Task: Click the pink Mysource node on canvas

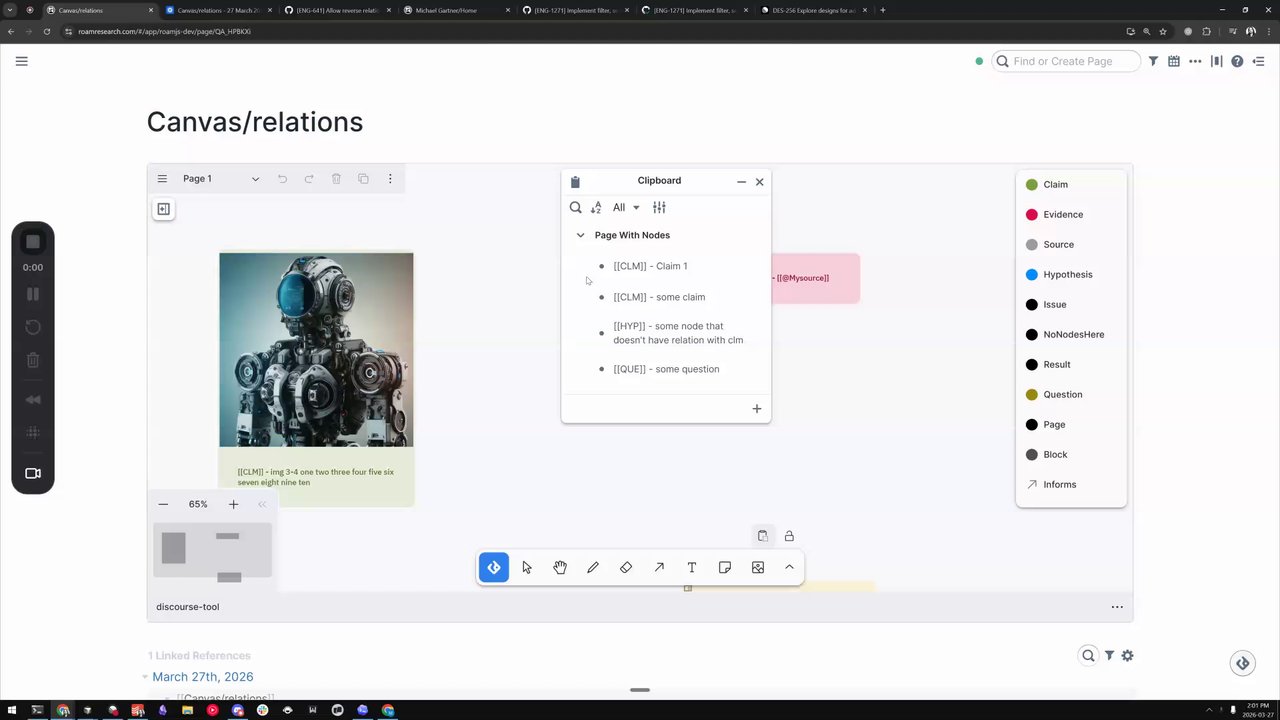Action: tap(815, 278)
